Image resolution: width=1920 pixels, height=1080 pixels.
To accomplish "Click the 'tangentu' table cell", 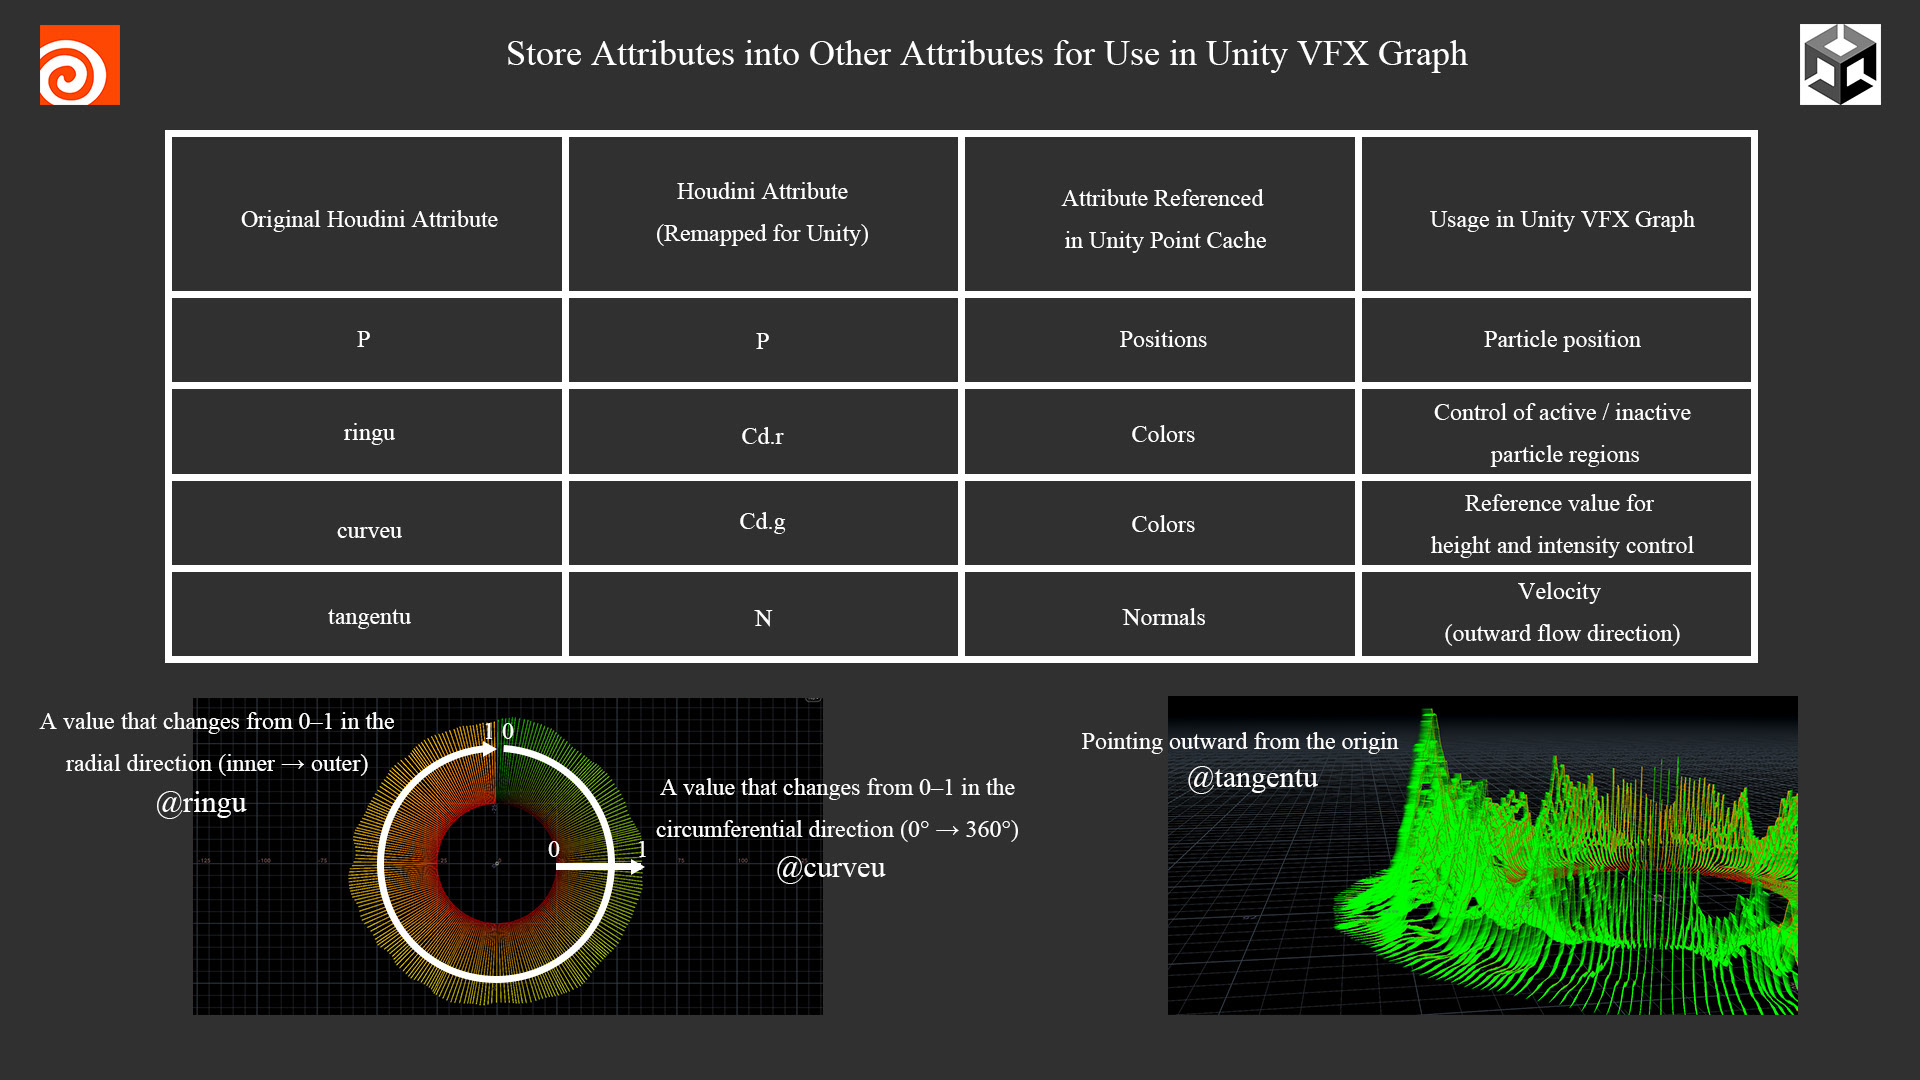I will pos(368,616).
